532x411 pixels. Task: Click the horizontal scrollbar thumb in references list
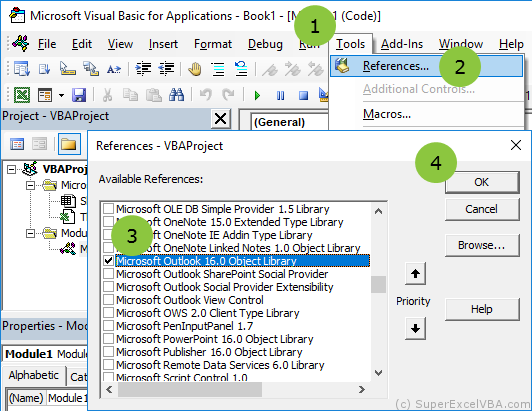click(190, 389)
